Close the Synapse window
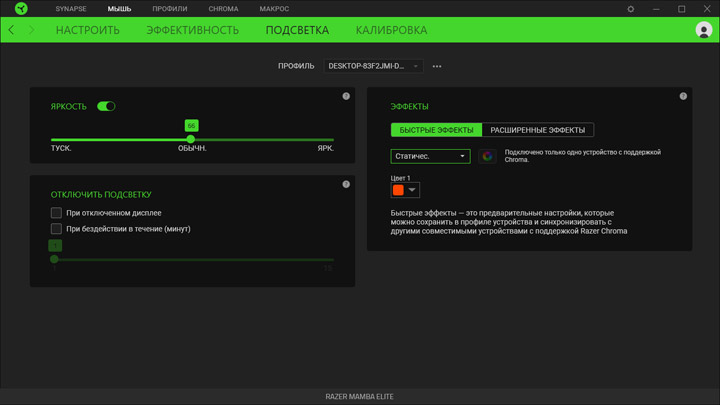Screen dimensions: 720x405 707,9
